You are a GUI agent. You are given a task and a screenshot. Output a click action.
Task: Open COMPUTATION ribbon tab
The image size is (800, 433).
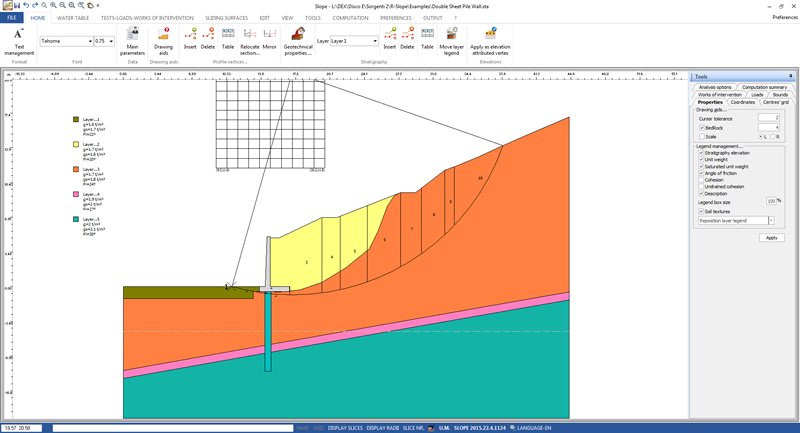pyautogui.click(x=350, y=18)
